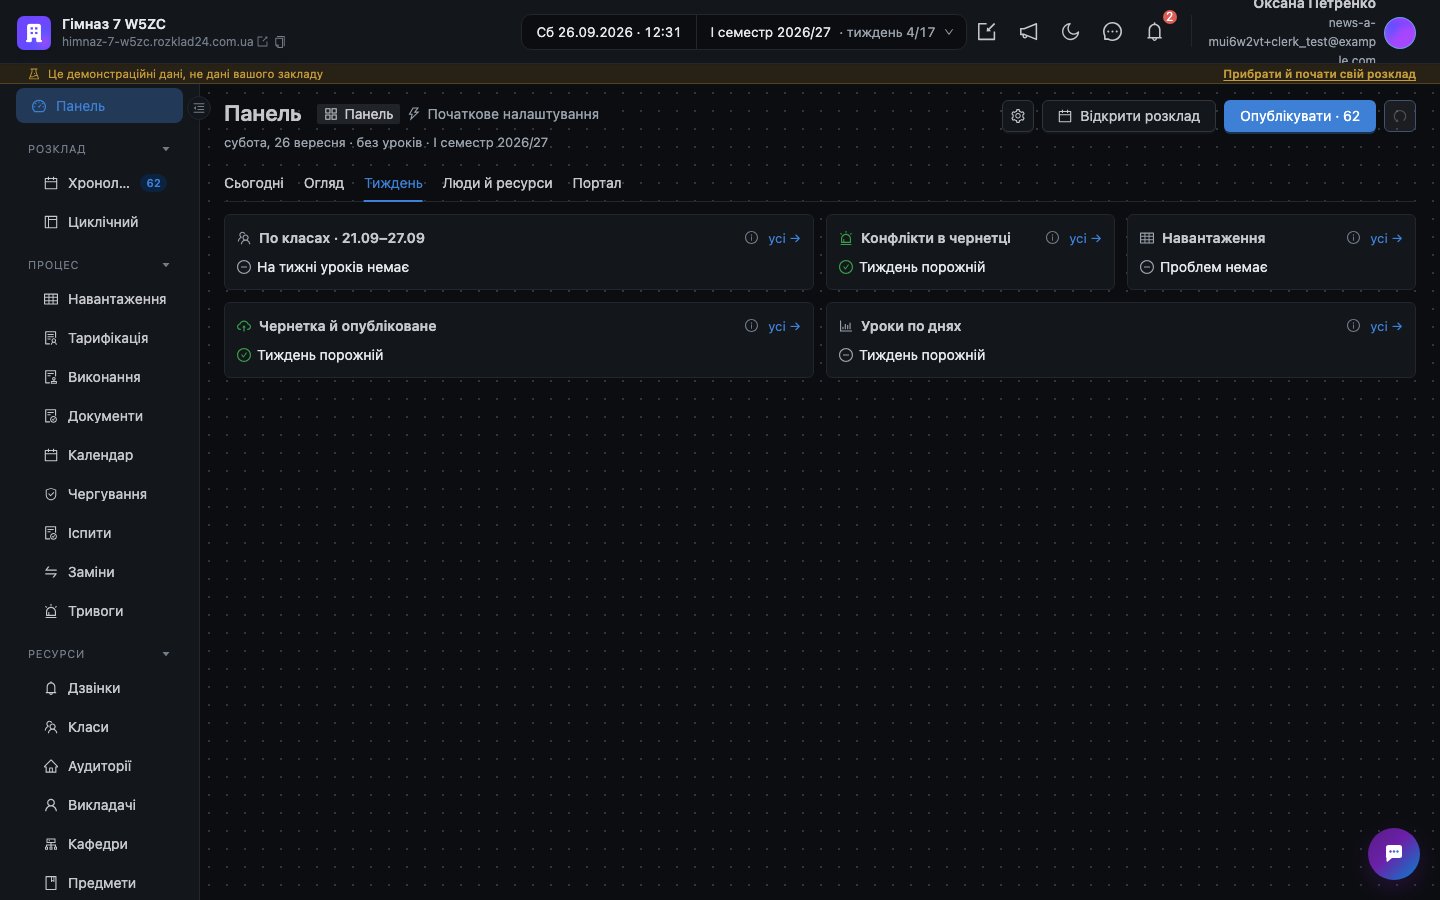The image size is (1440, 900).
Task: Open Тарифікація in the sidebar
Action: point(100,338)
